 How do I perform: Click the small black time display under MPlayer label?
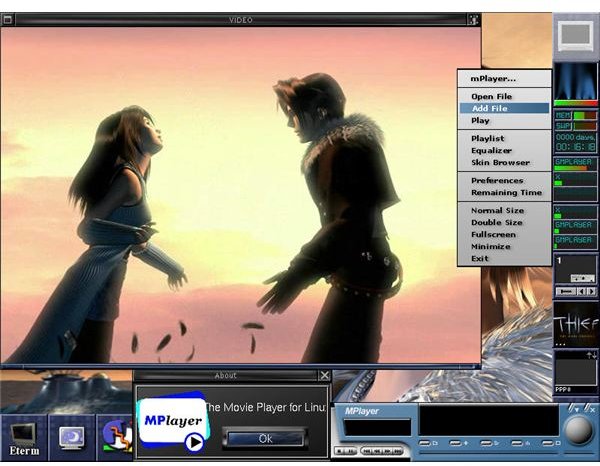click(377, 427)
